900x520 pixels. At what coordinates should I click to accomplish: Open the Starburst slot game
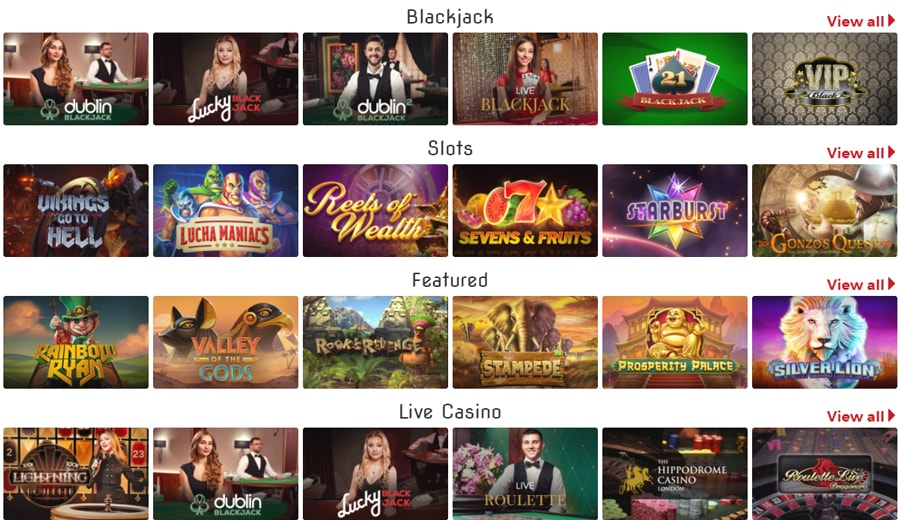(x=675, y=211)
